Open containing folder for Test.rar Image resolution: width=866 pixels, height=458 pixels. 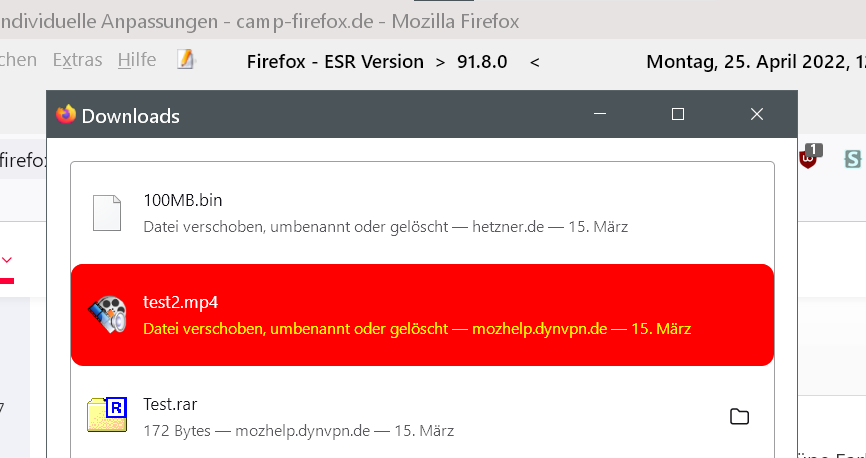(x=740, y=417)
